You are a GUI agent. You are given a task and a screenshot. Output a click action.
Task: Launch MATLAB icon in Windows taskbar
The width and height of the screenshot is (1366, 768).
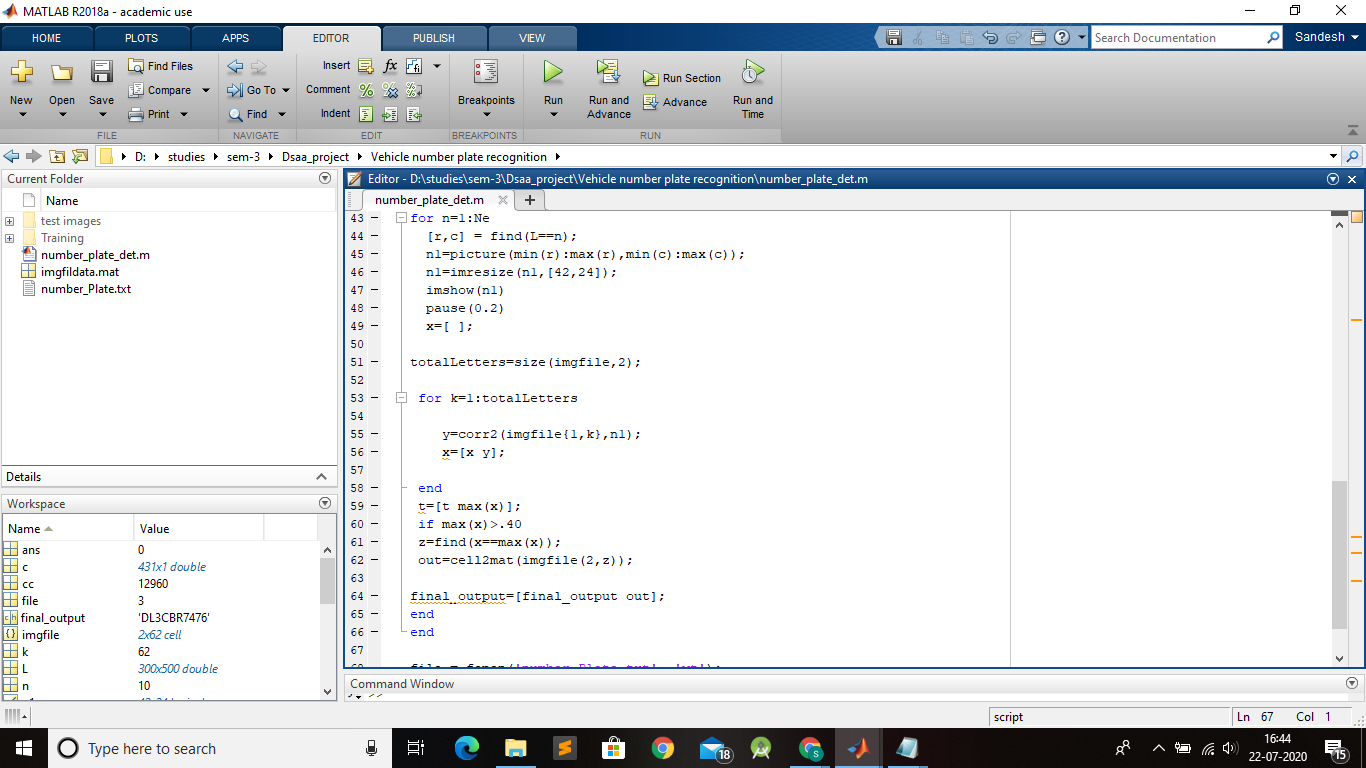pos(857,748)
